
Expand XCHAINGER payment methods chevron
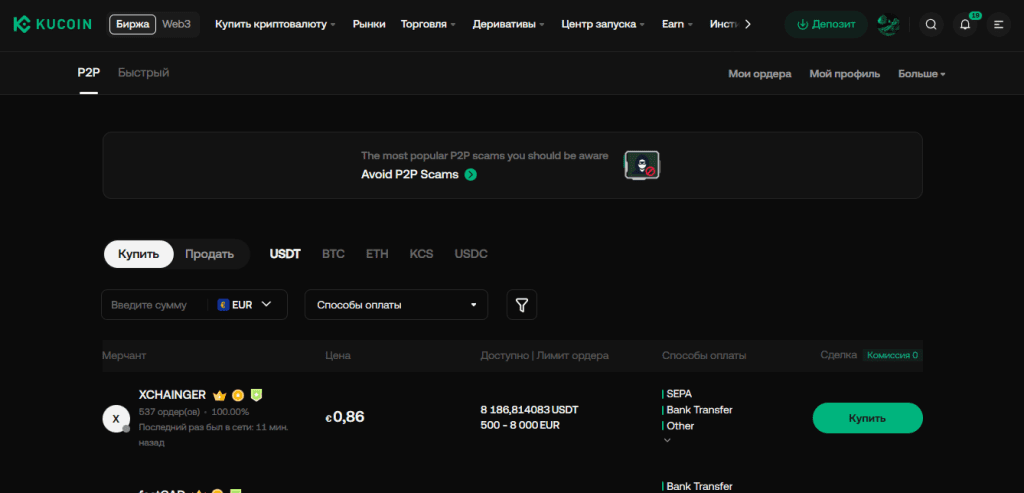click(667, 441)
